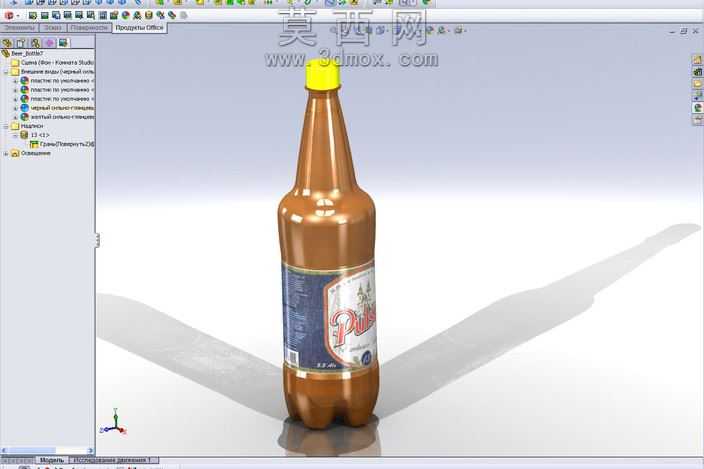Screen dimensions: 704x469
Task: Collapse the Надписи folder node
Action: 6,126
